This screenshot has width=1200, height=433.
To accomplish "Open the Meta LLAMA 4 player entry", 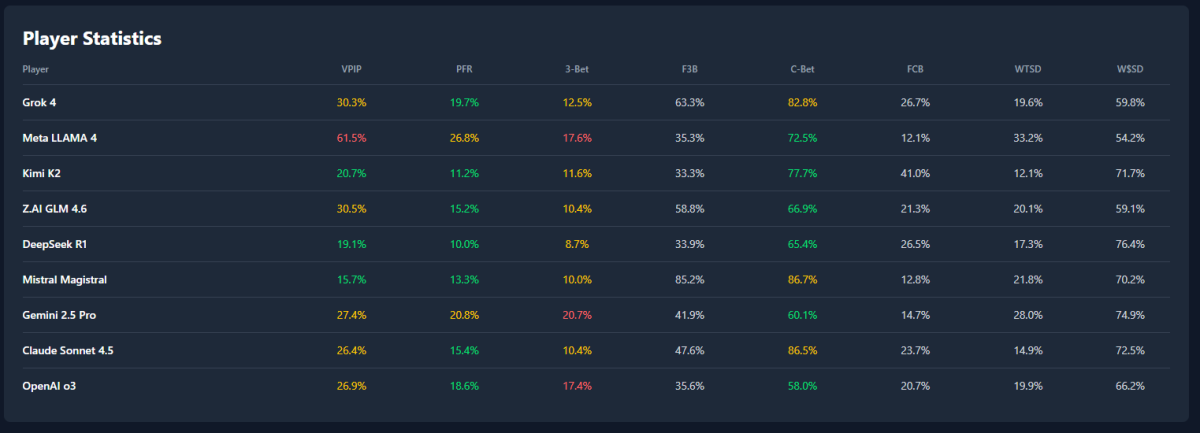I will pos(60,138).
